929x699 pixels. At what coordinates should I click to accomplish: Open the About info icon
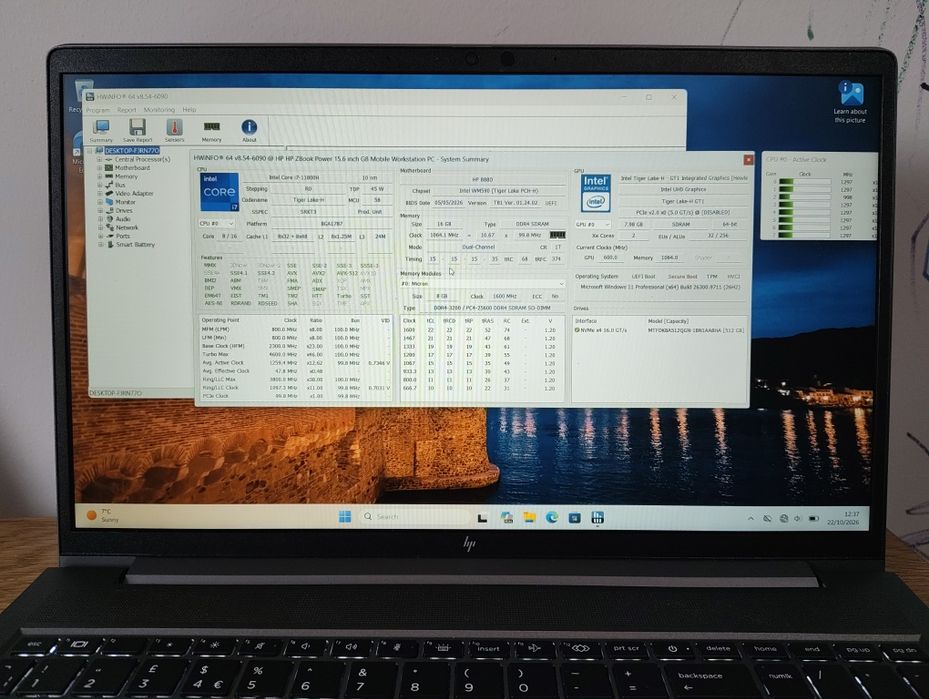(x=249, y=129)
